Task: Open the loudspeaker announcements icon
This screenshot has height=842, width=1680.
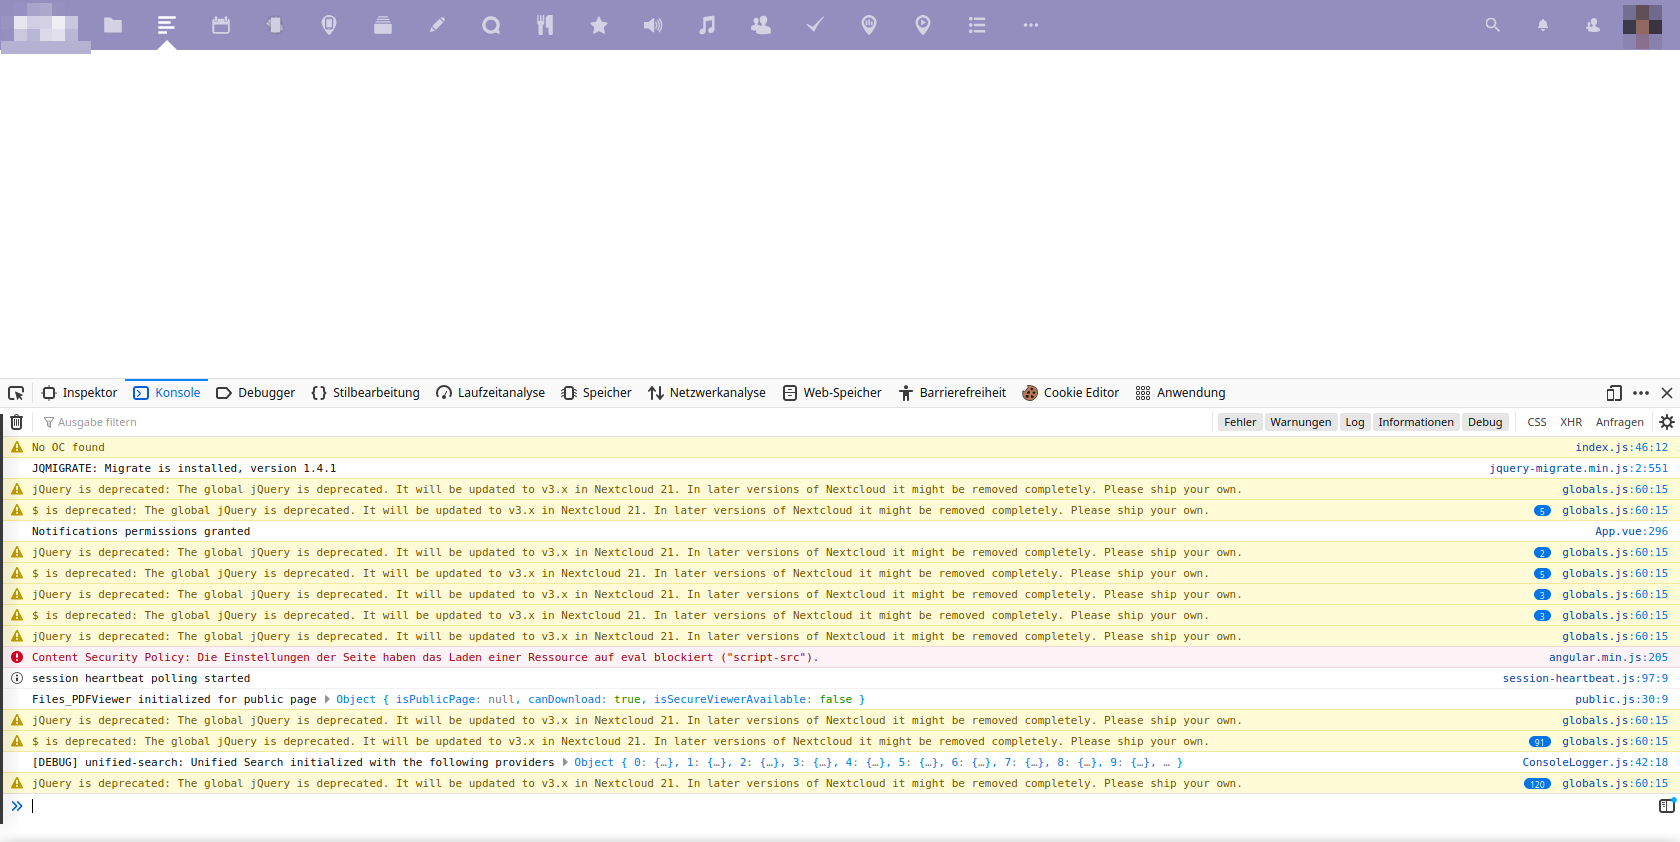Action: click(x=653, y=25)
